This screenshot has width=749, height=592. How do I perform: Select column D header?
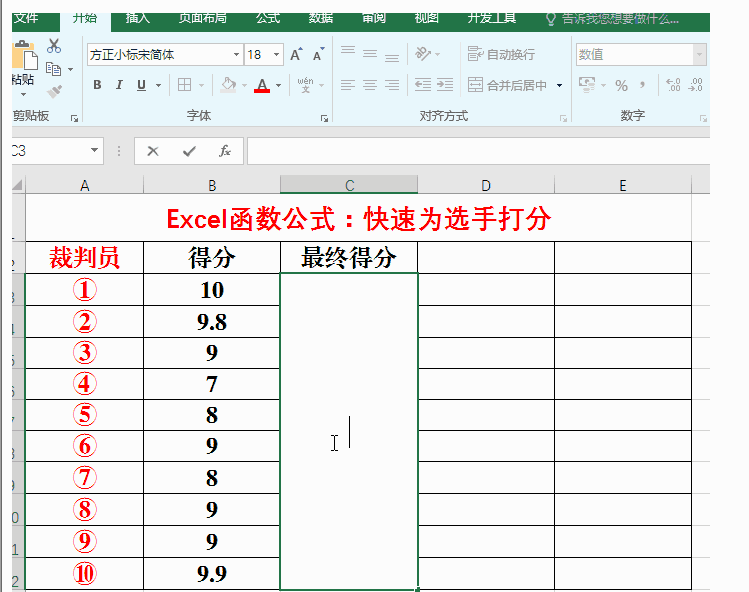coord(486,185)
